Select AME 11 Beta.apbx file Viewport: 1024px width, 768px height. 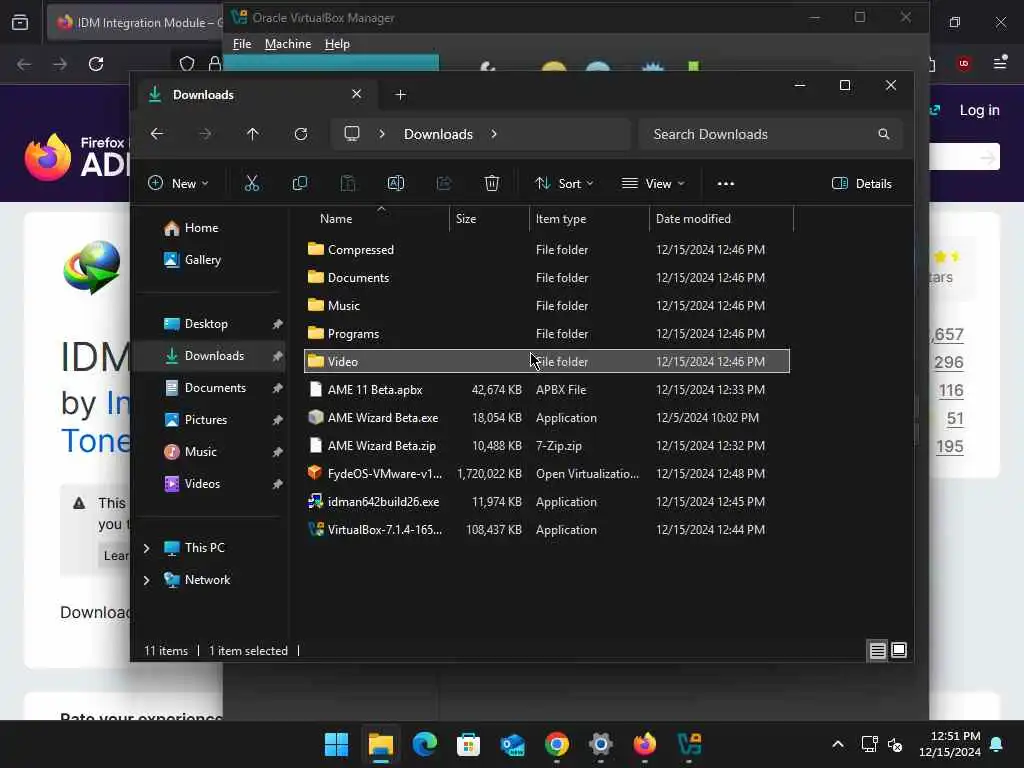[547, 390]
